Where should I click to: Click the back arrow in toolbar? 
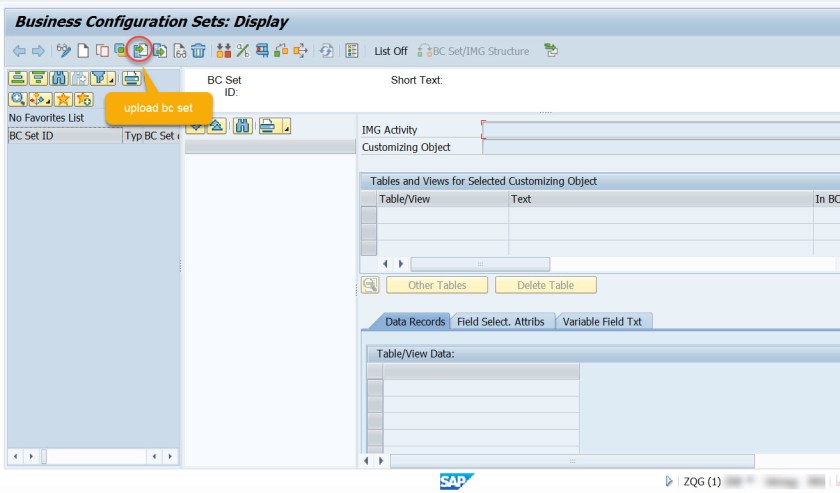click(x=18, y=51)
